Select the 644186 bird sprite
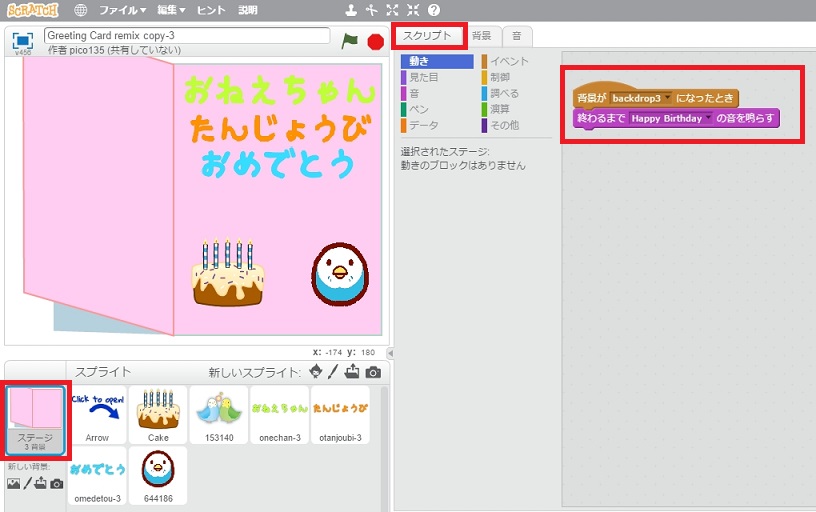 click(x=158, y=476)
